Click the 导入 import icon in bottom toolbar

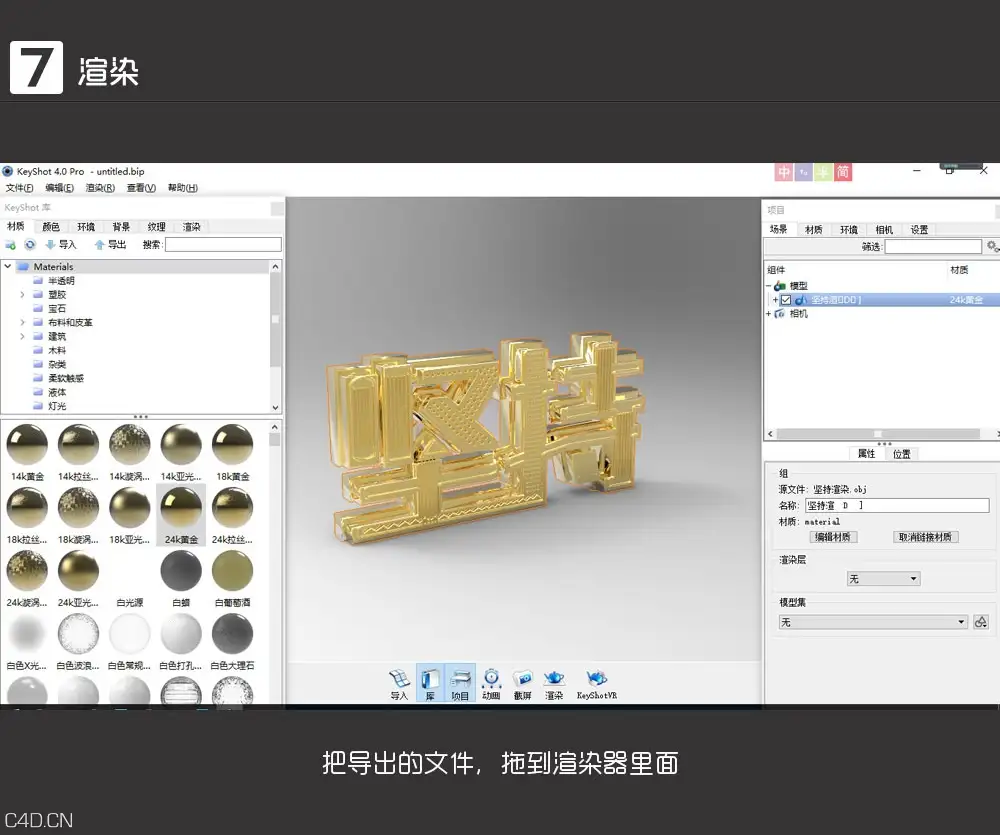399,684
